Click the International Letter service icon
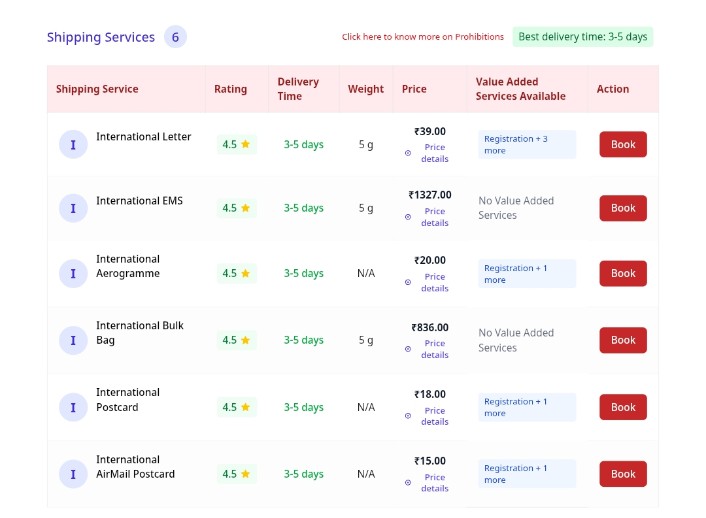The height and width of the screenshot is (518, 706). 73,145
